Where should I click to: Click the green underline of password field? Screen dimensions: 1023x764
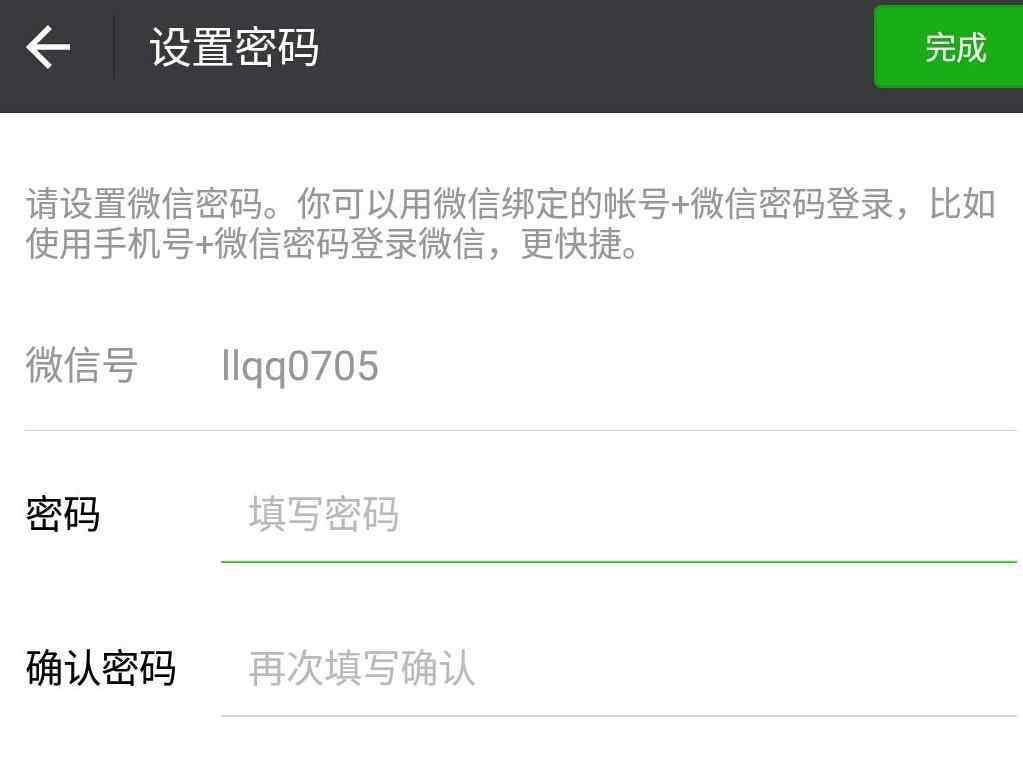point(618,561)
